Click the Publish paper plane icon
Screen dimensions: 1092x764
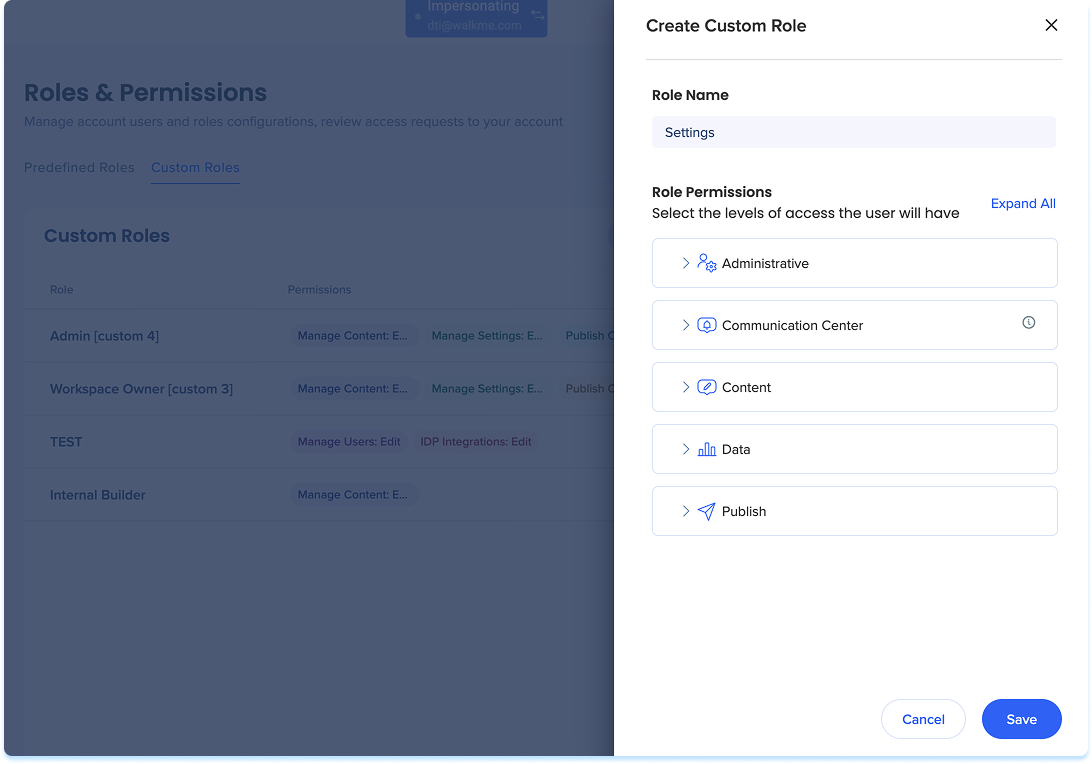point(706,511)
